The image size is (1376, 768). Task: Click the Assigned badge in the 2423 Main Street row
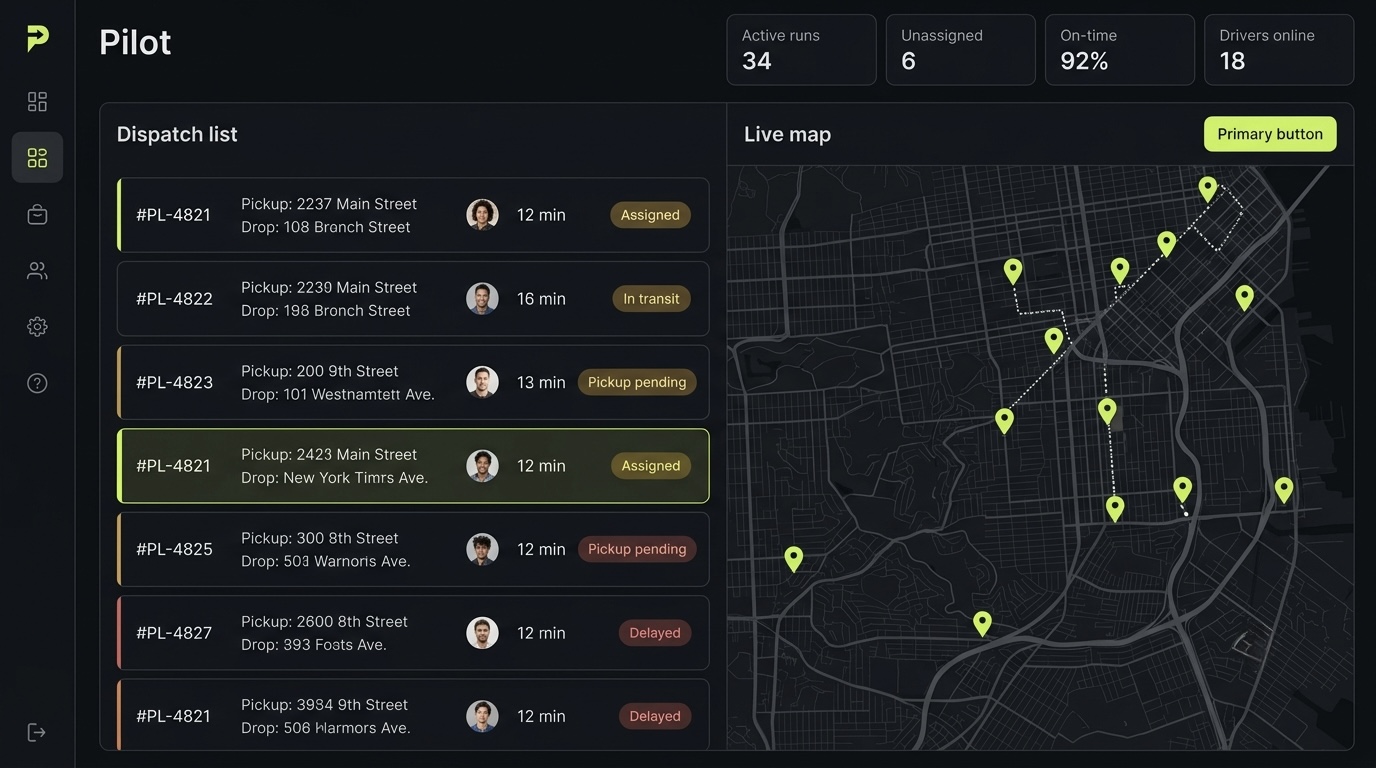click(x=650, y=466)
